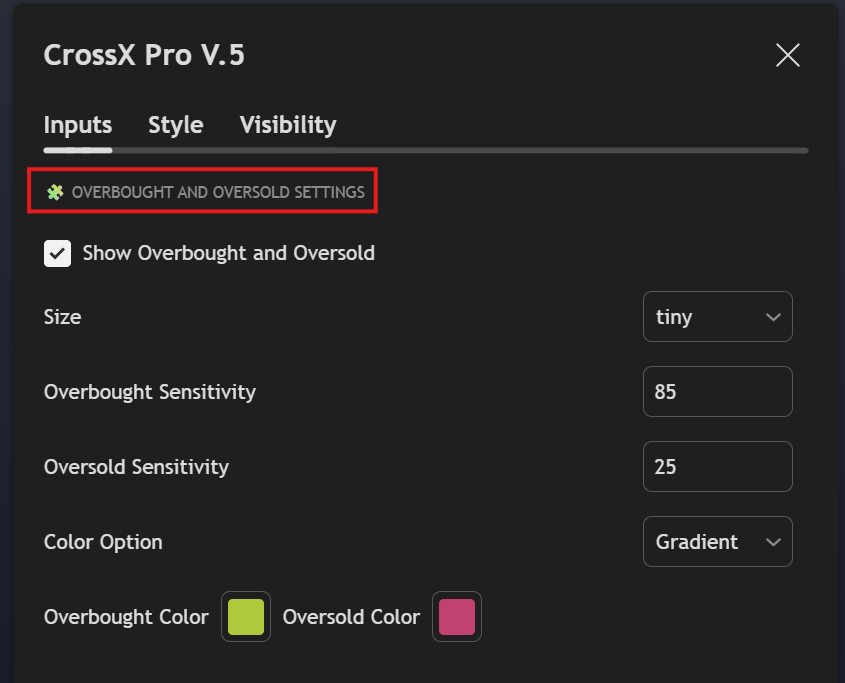Click the chevron arrow in the Gradient dropdown

(x=772, y=542)
